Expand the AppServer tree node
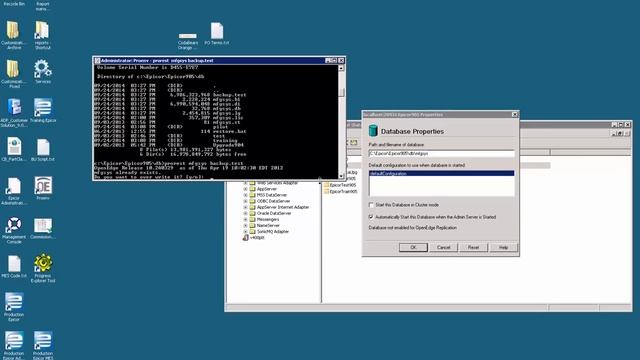This screenshot has height=360, width=640. [246, 189]
